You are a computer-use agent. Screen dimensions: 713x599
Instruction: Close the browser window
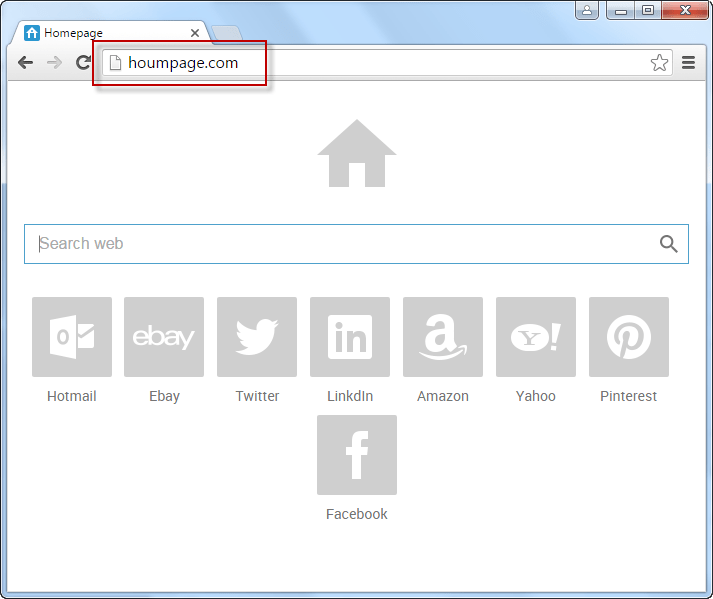coord(685,10)
